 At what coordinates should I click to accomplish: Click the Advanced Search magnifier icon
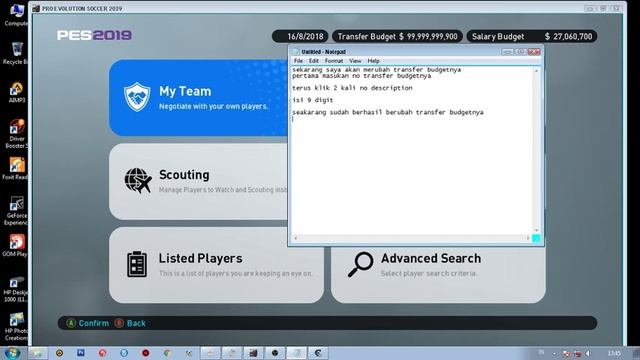click(x=360, y=264)
